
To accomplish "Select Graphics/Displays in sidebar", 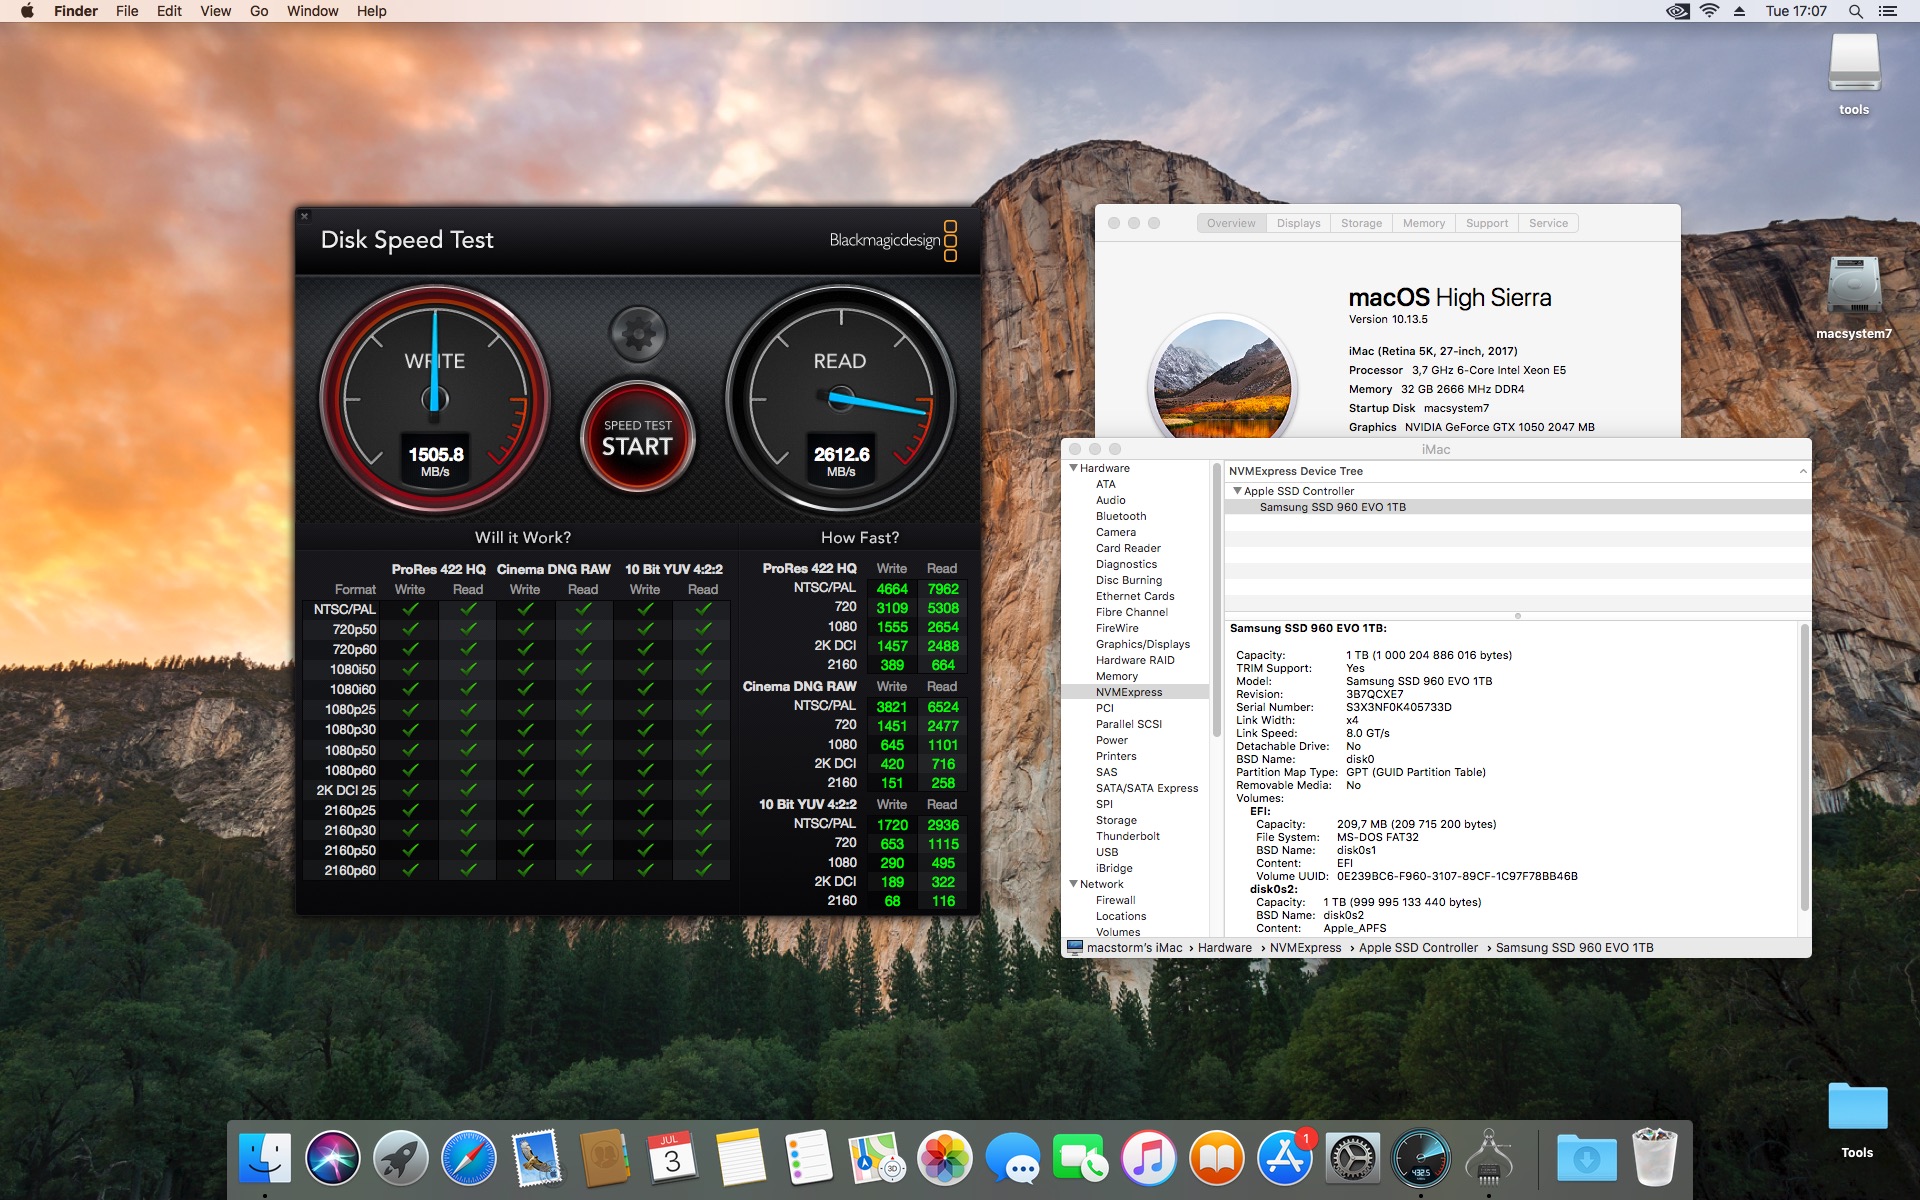I will [x=1142, y=644].
